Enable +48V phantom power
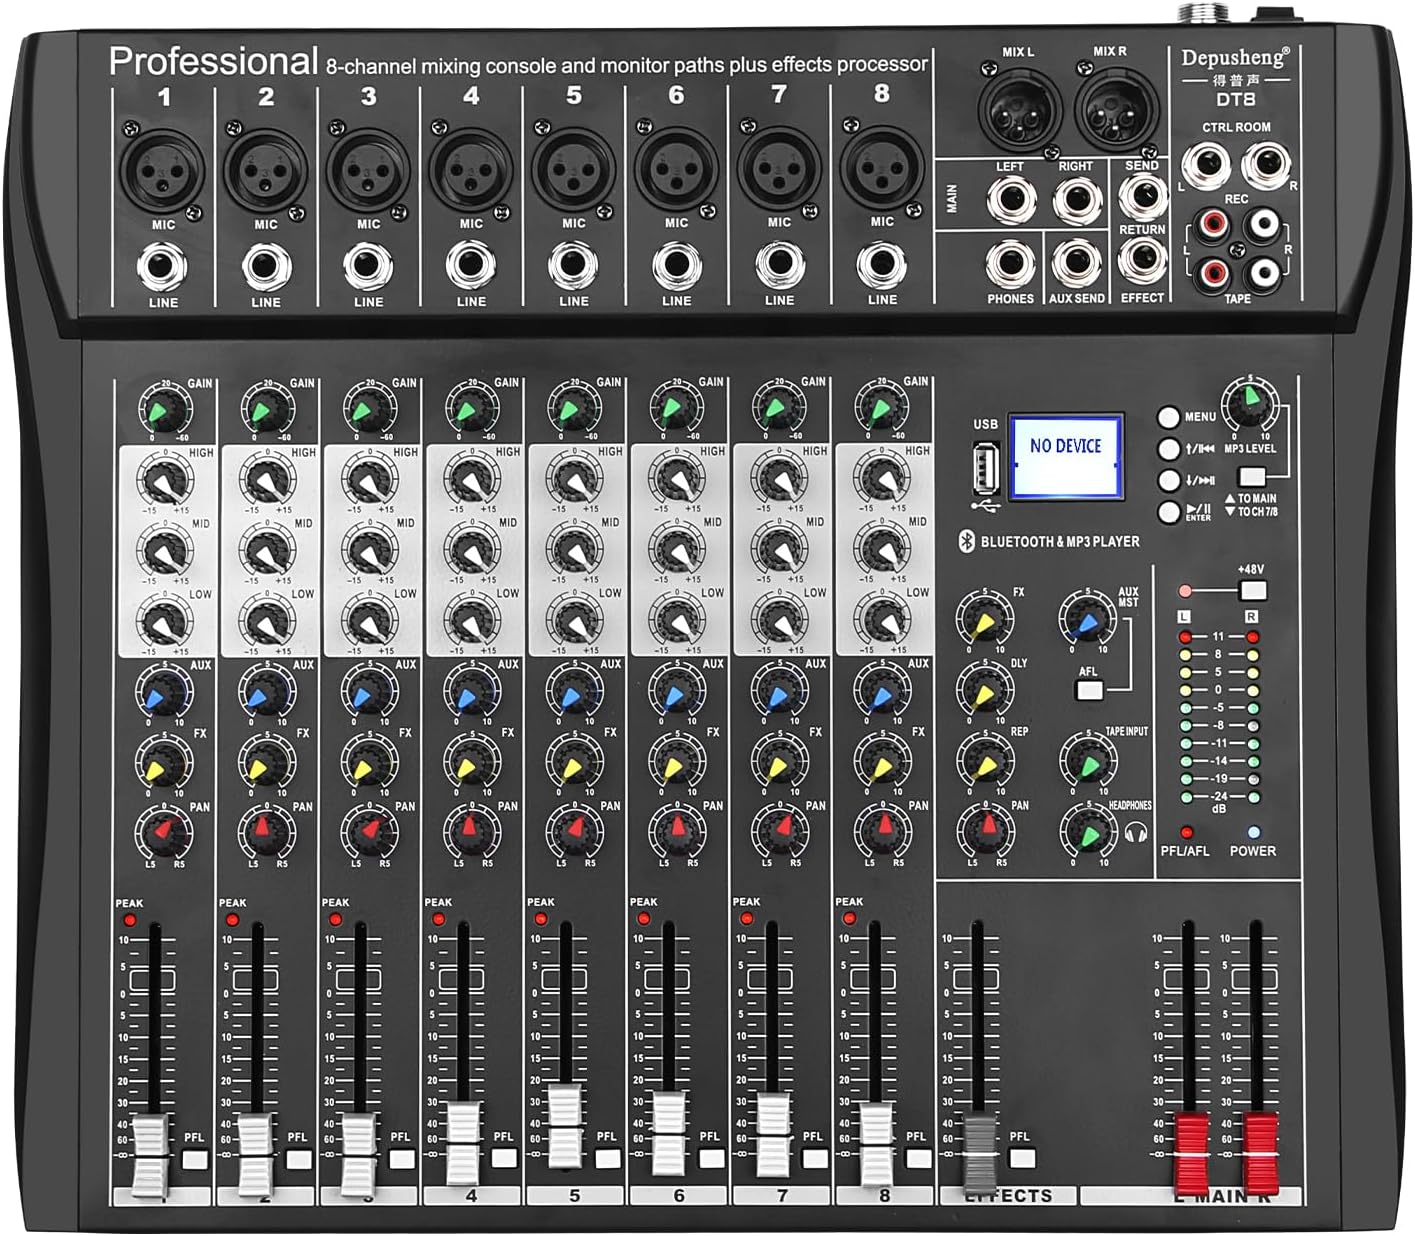 point(1253,590)
